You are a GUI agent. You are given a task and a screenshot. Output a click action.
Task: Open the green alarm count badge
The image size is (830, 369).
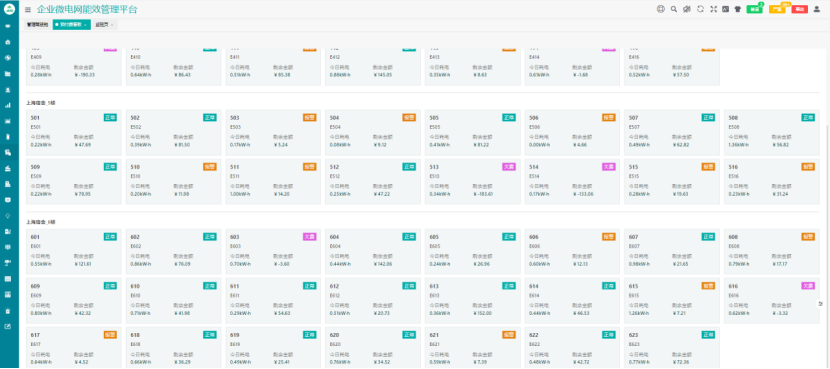click(754, 9)
